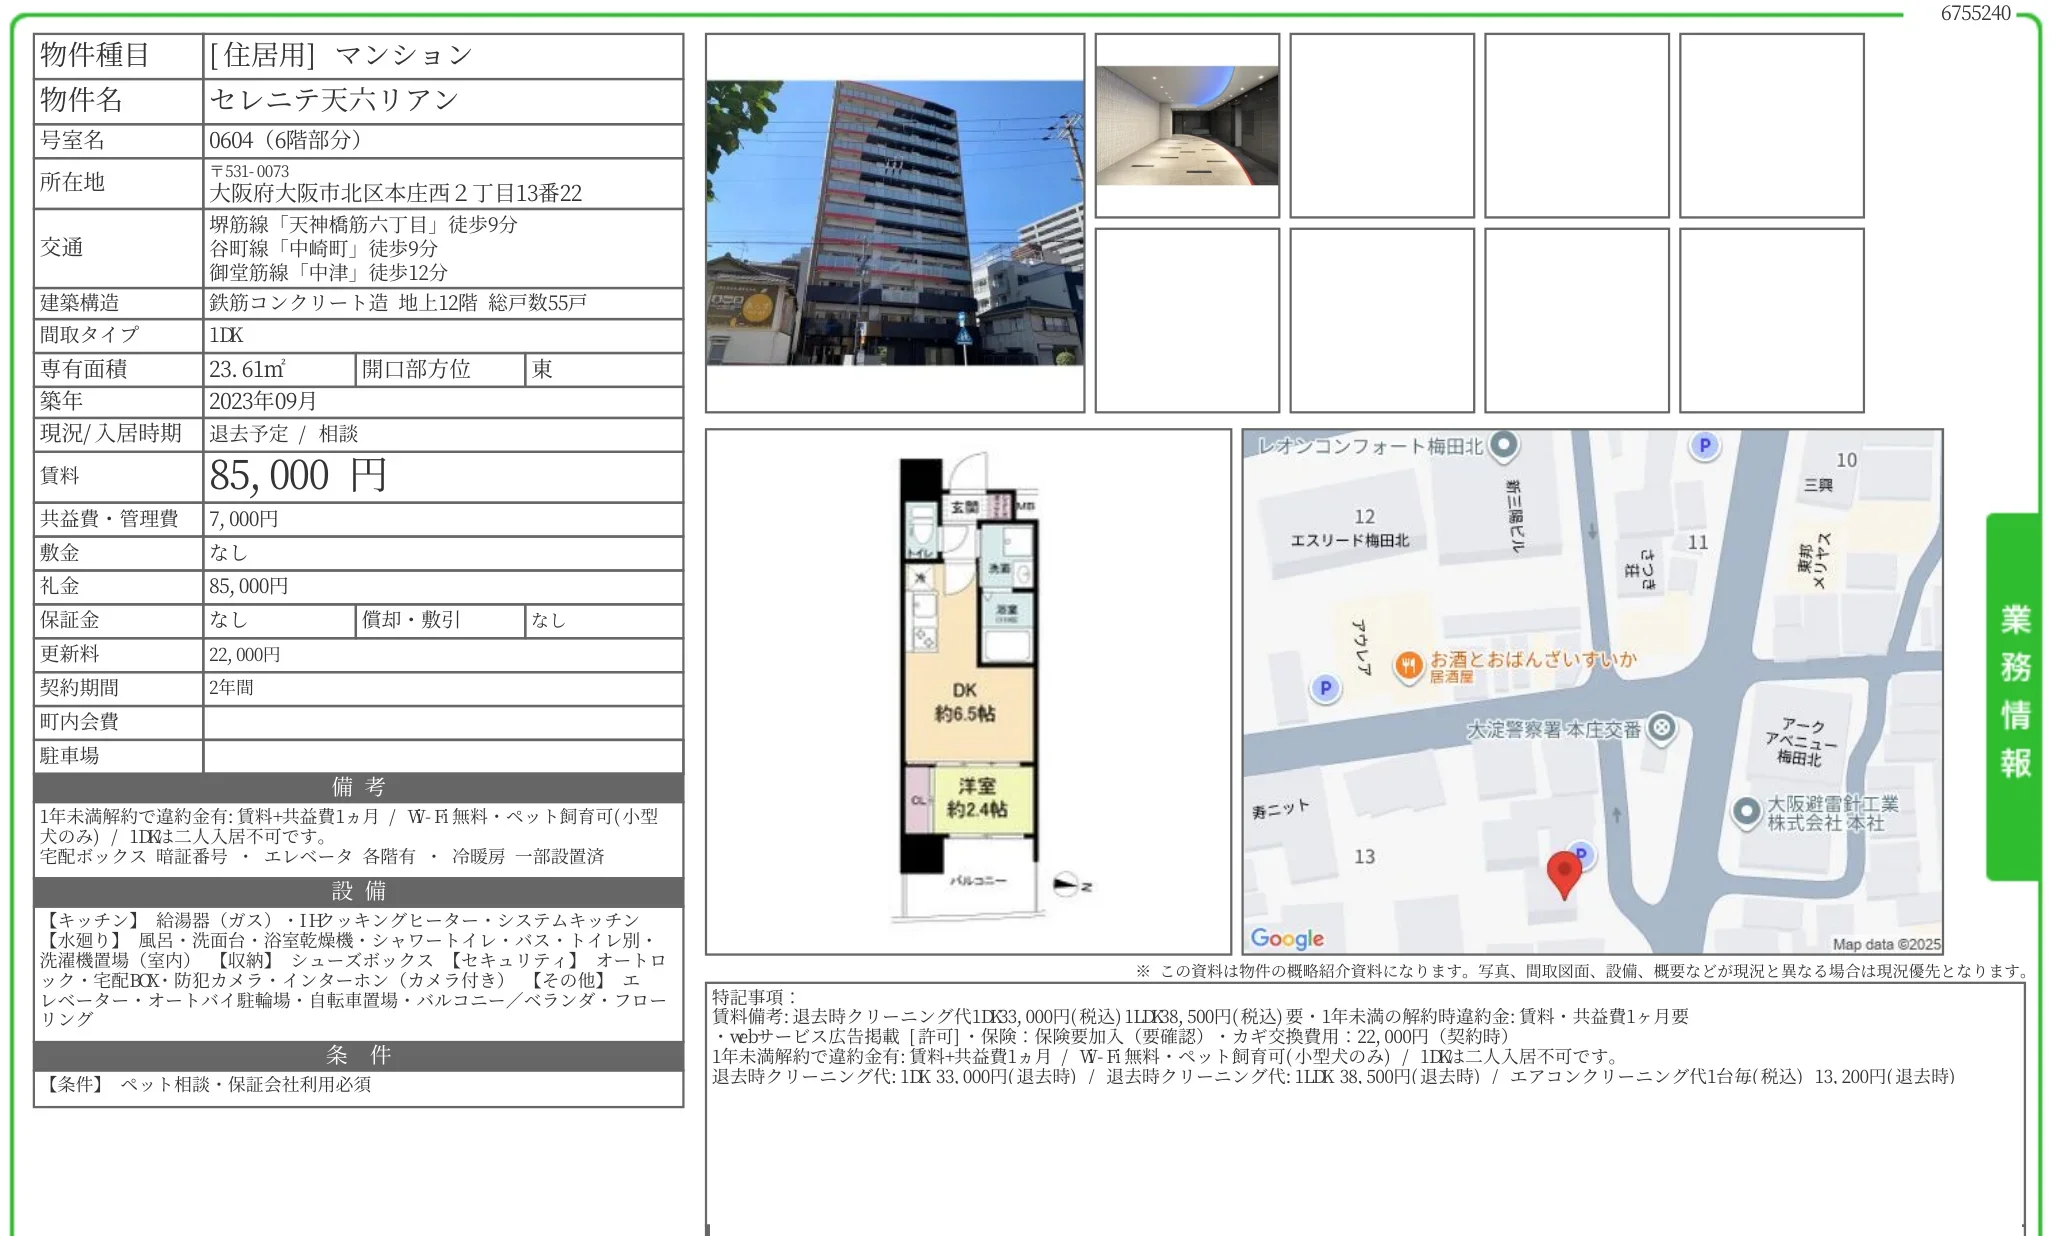2056x1236 pixels.
Task: View the entrance lobby photo thumbnail
Action: pyautogui.click(x=1188, y=123)
